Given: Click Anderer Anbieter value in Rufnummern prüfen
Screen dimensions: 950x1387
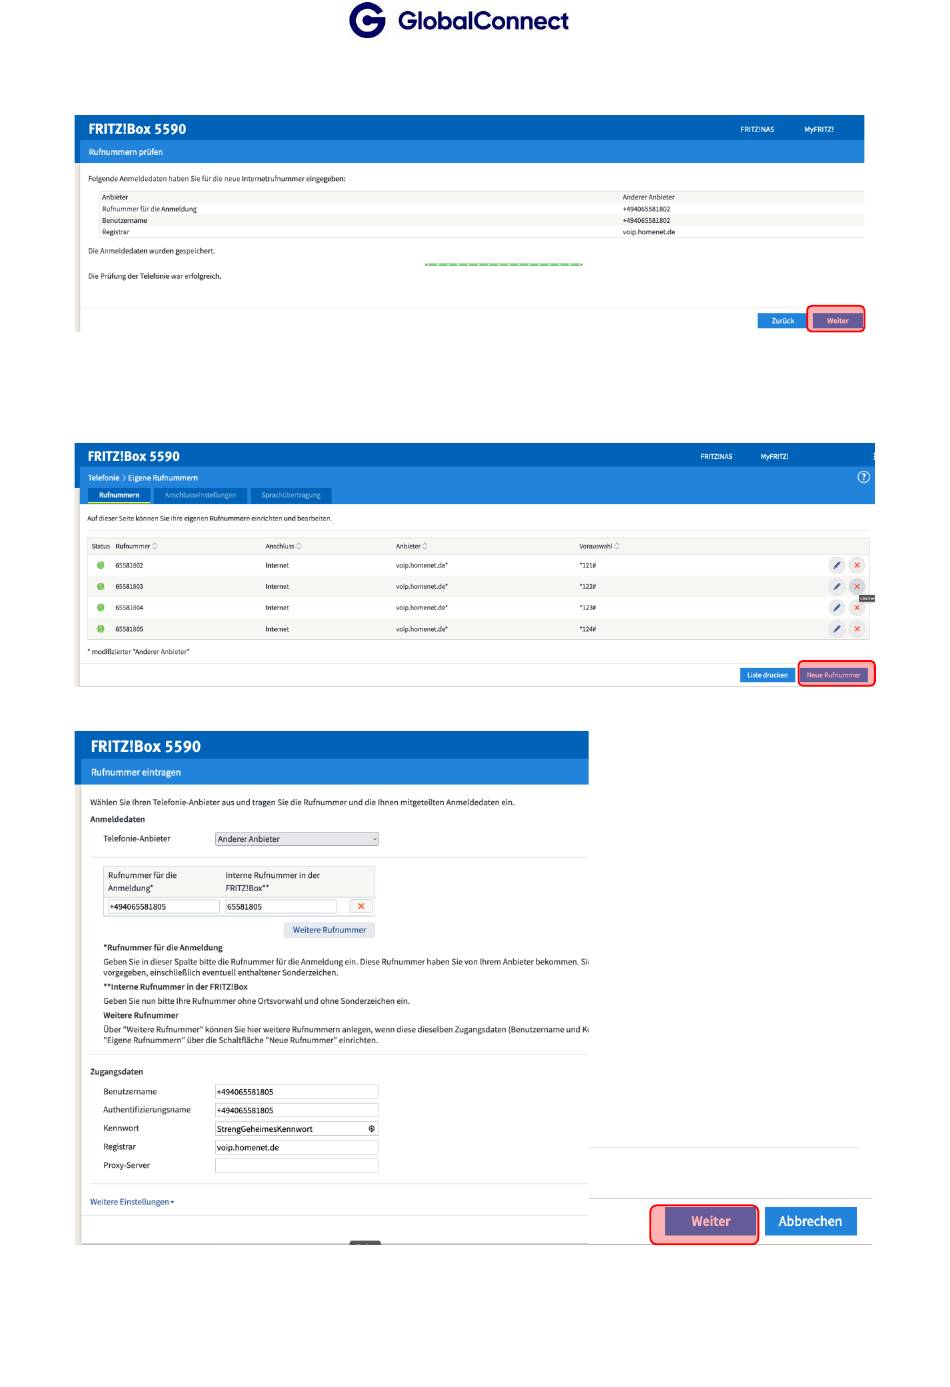Looking at the screenshot, I should (x=649, y=197).
